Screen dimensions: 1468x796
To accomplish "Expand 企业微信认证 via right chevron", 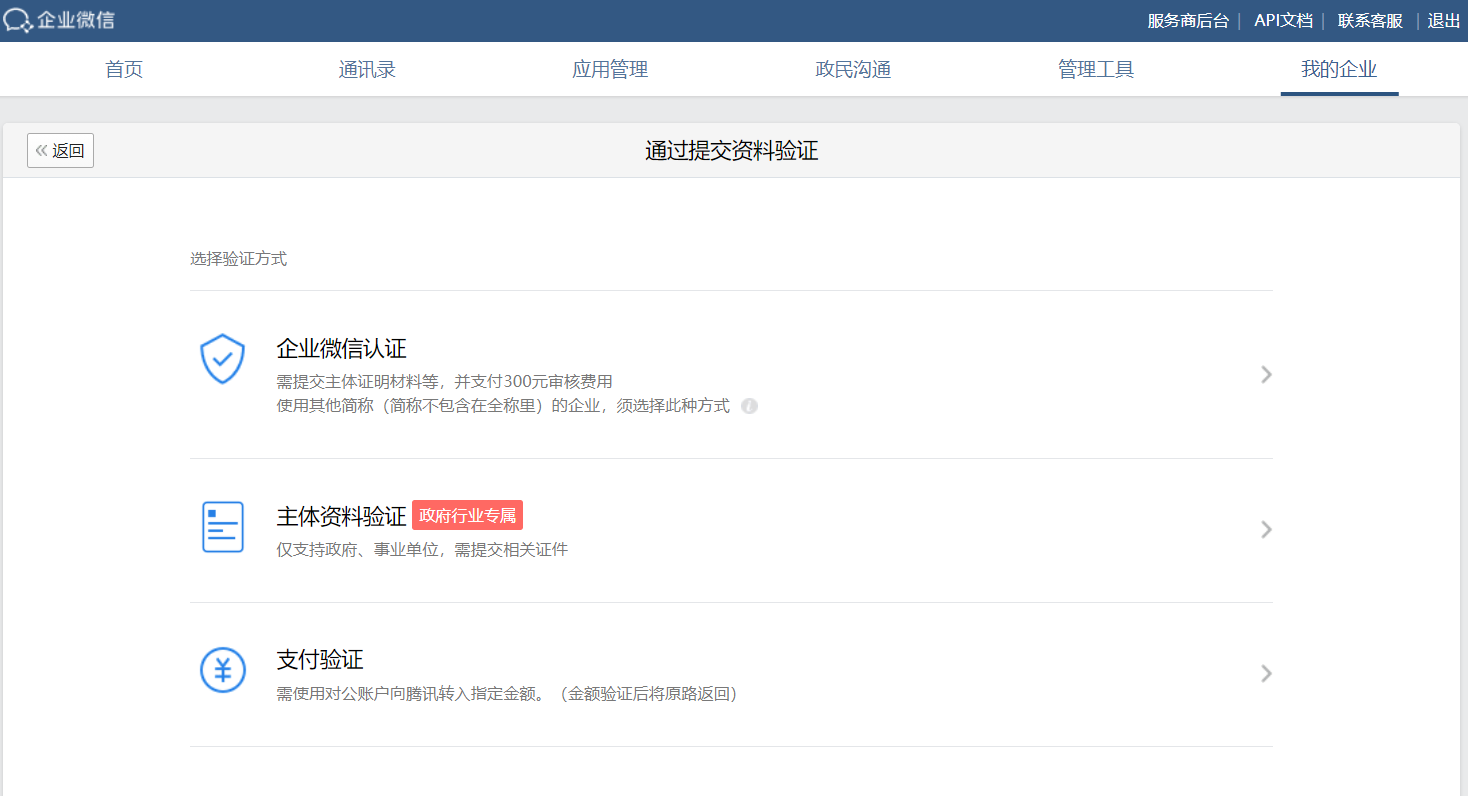I will (x=1266, y=375).
